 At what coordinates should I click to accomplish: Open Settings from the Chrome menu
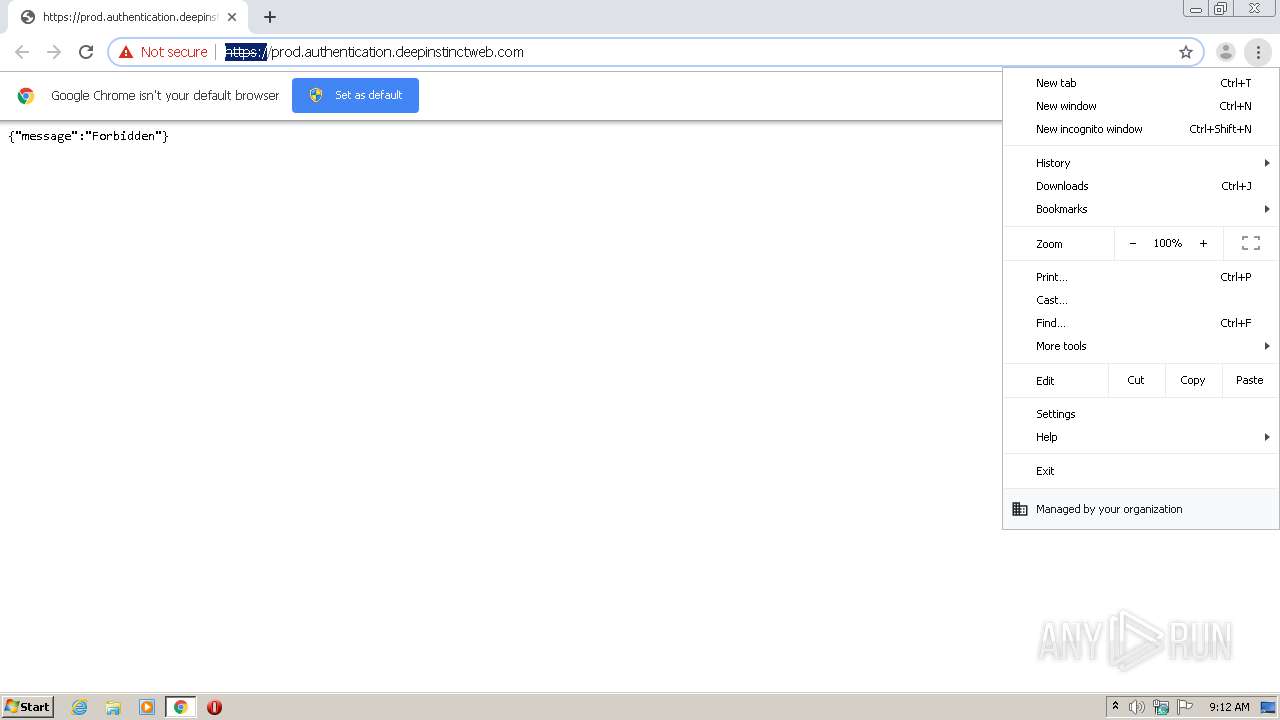(1141, 414)
